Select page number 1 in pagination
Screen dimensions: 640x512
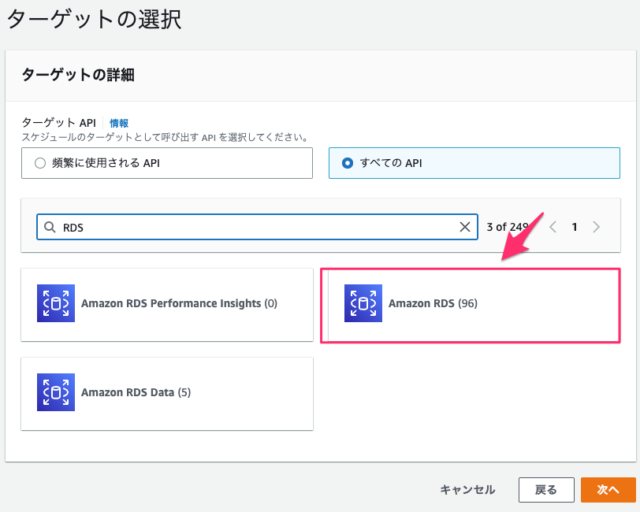[574, 227]
